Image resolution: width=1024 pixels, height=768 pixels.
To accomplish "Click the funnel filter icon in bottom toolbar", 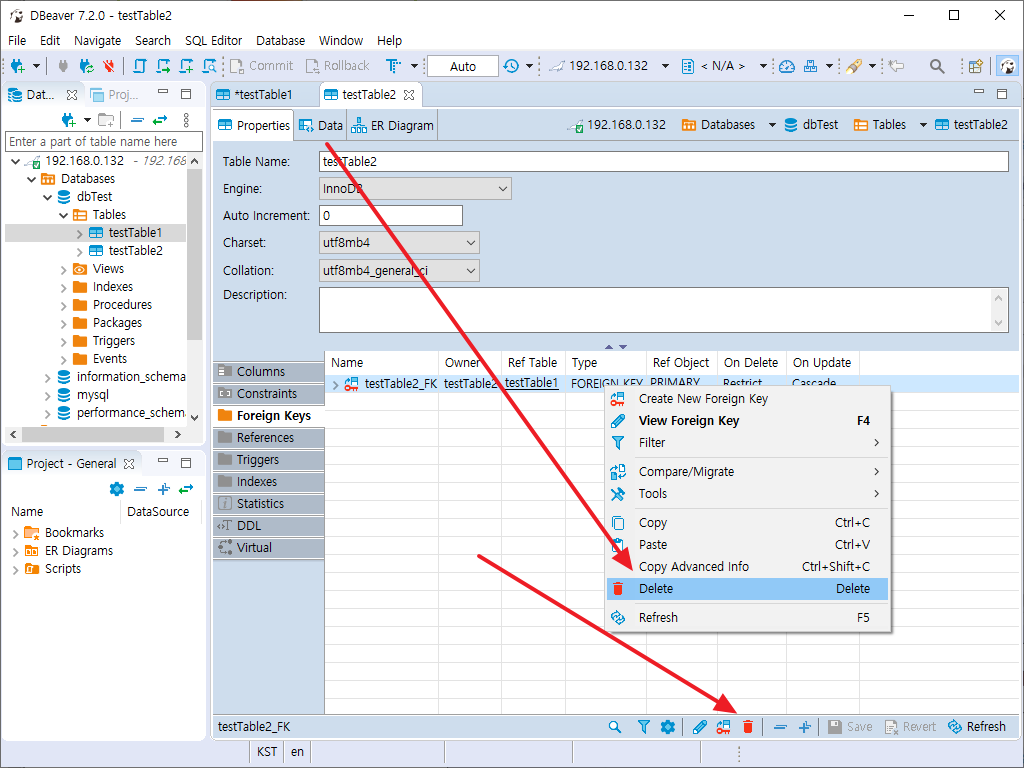I will pos(643,727).
